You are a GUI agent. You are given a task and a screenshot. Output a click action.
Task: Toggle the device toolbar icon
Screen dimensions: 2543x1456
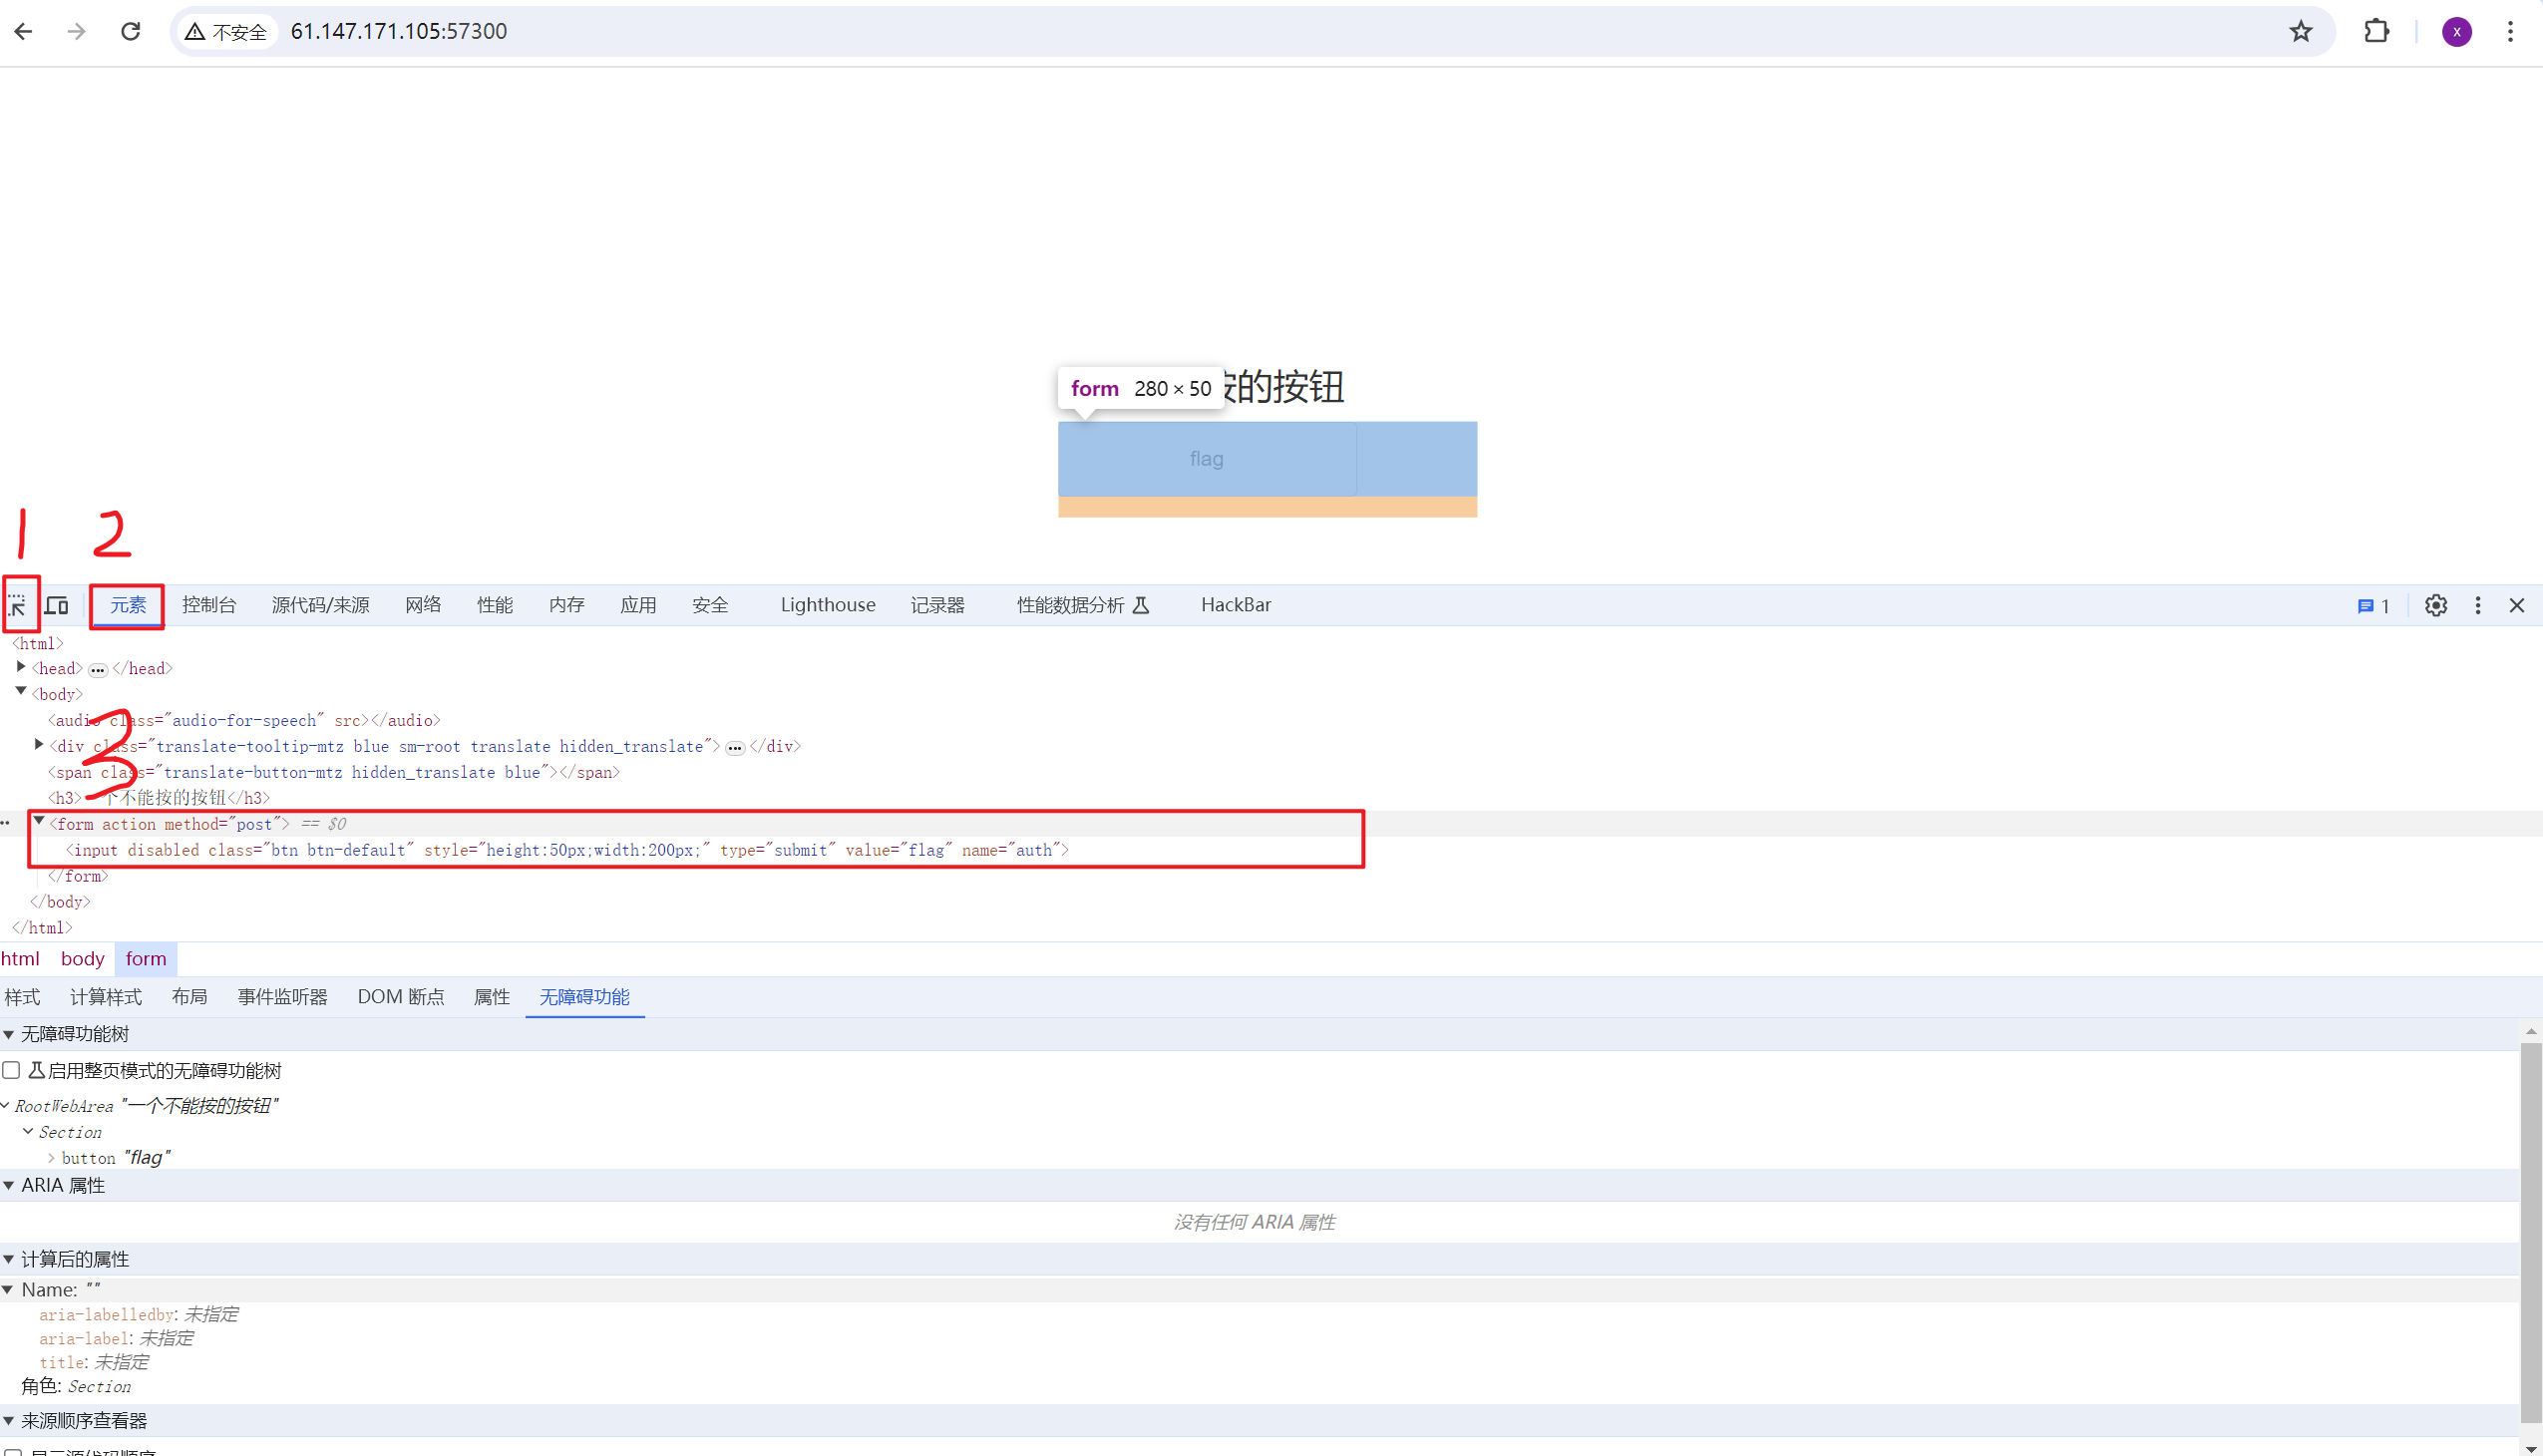[x=57, y=605]
